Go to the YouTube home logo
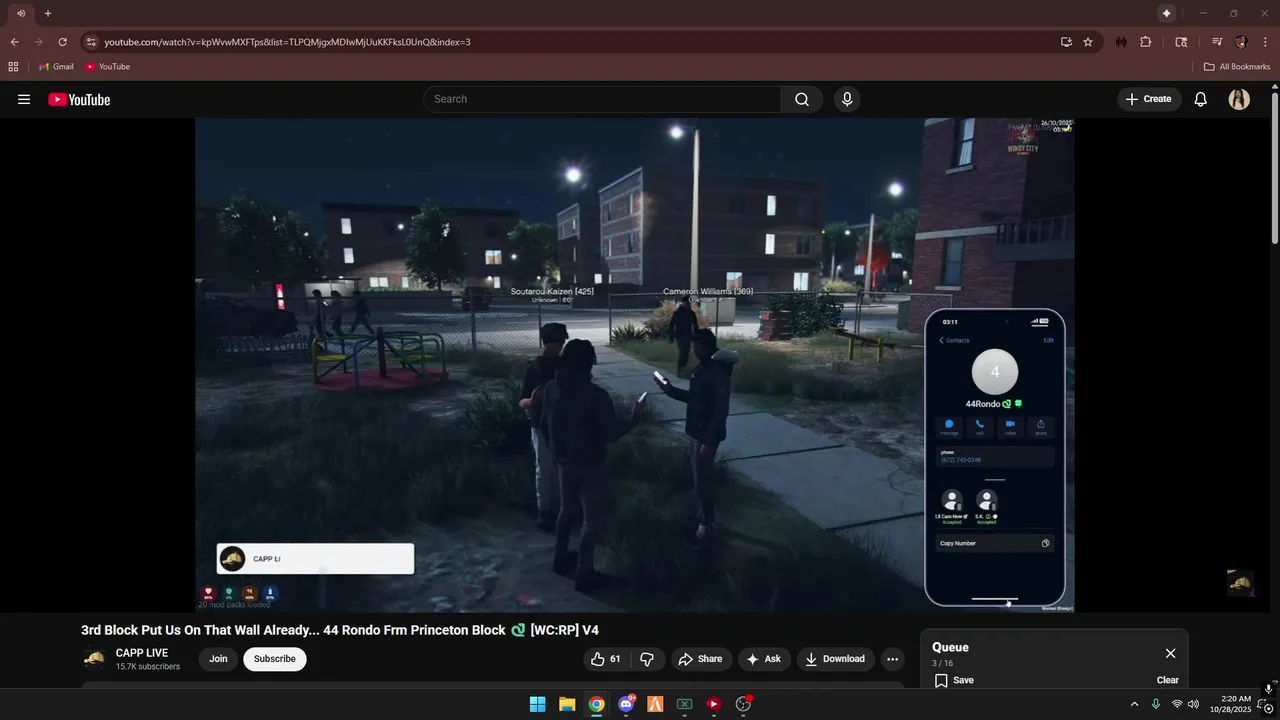The image size is (1280, 720). click(x=79, y=99)
